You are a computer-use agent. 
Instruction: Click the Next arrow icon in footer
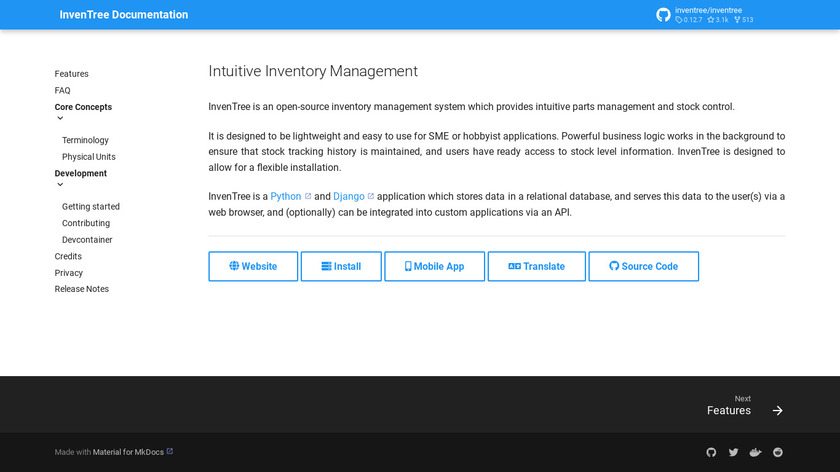pyautogui.click(x=777, y=411)
